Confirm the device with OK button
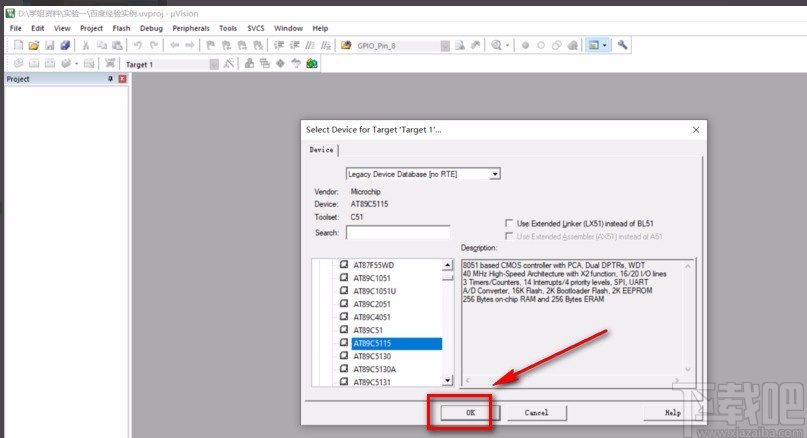The width and height of the screenshot is (807, 438). click(470, 413)
